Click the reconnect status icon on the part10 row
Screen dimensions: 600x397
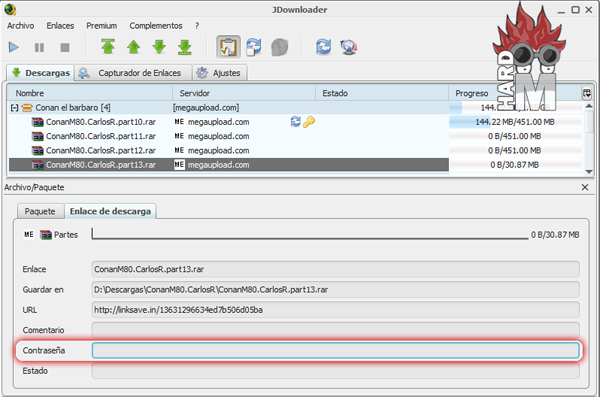(295, 122)
